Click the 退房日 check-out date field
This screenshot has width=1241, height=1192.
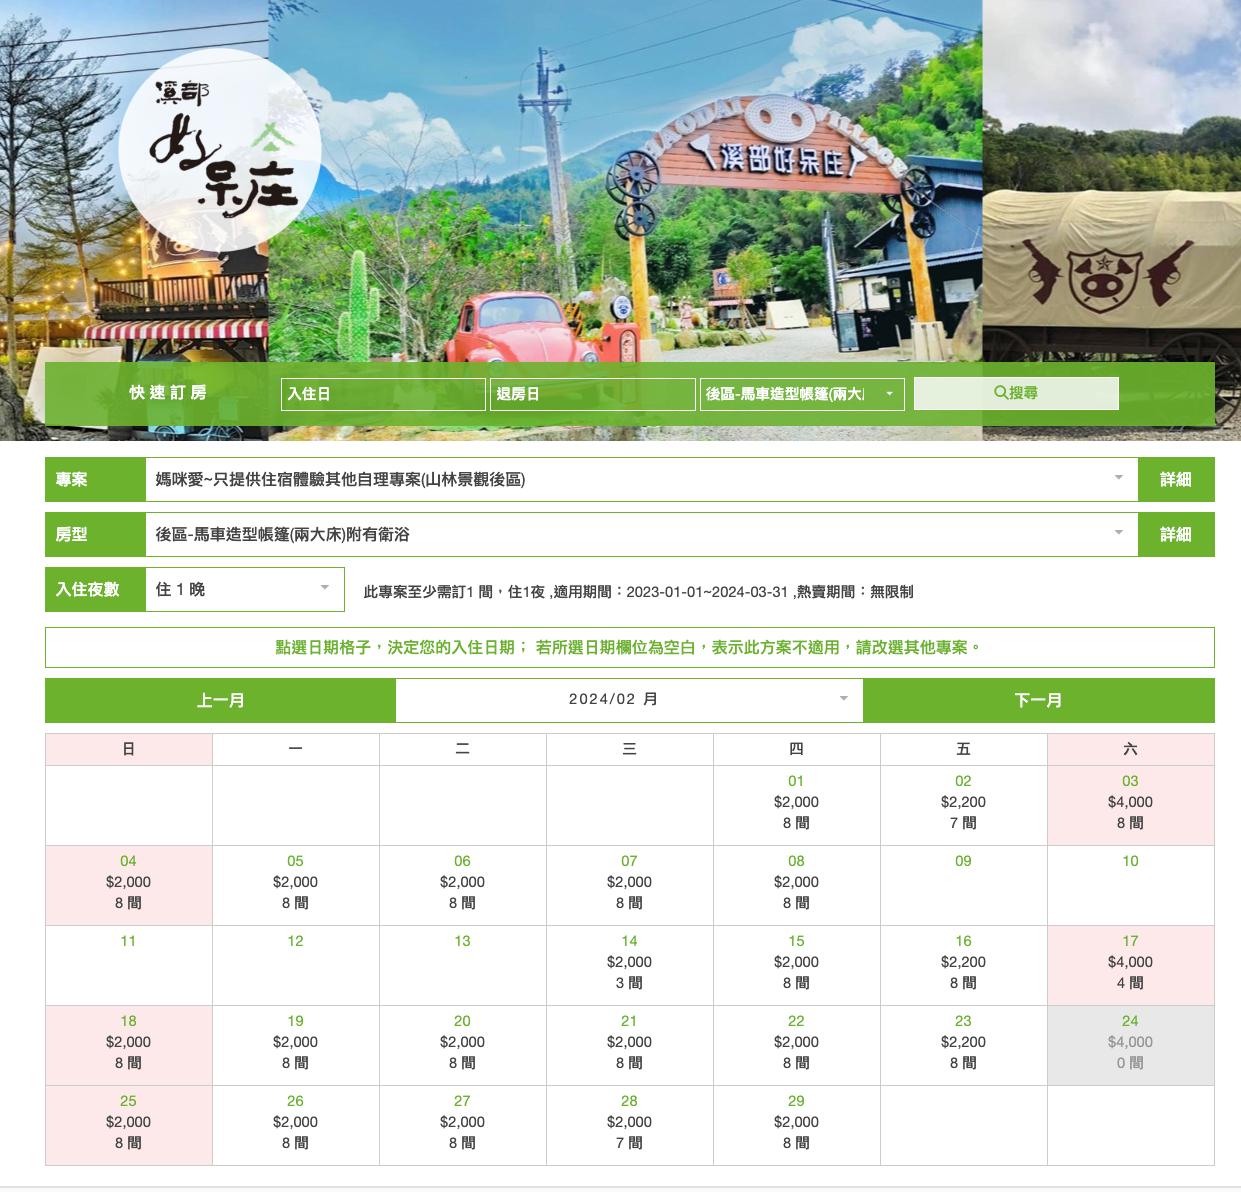tap(592, 394)
